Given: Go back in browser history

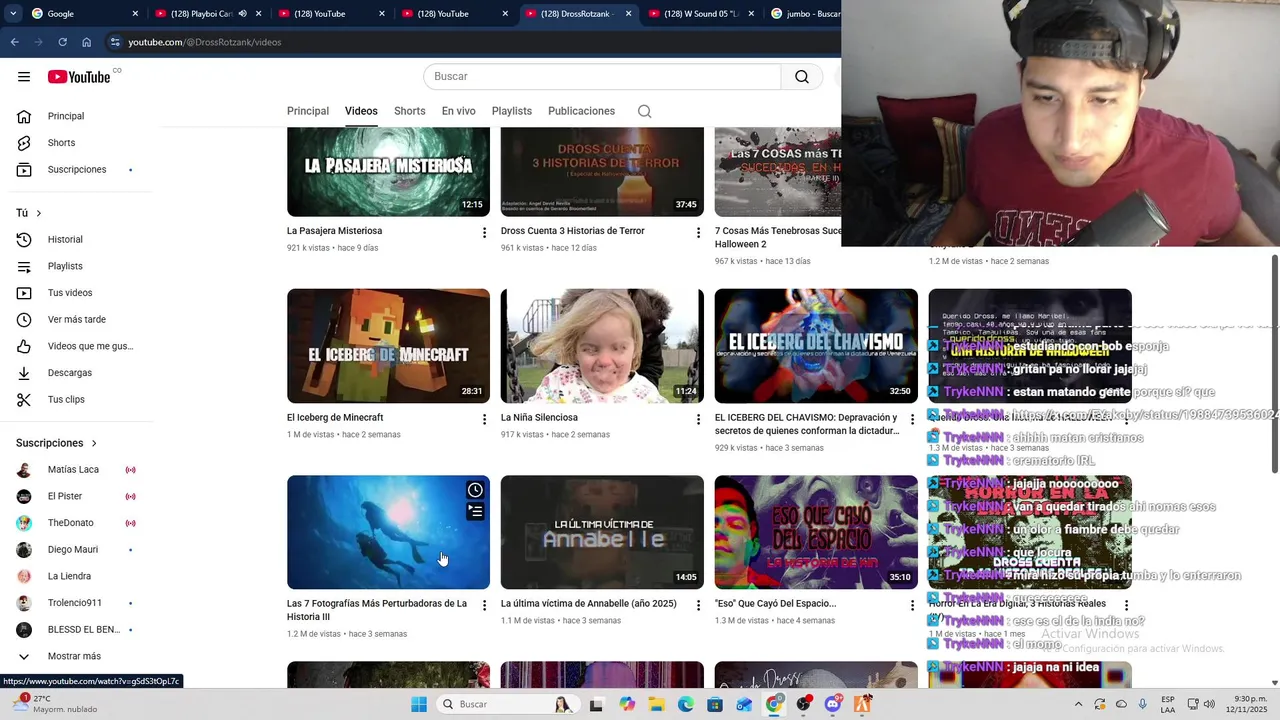Looking at the screenshot, I should (14, 42).
